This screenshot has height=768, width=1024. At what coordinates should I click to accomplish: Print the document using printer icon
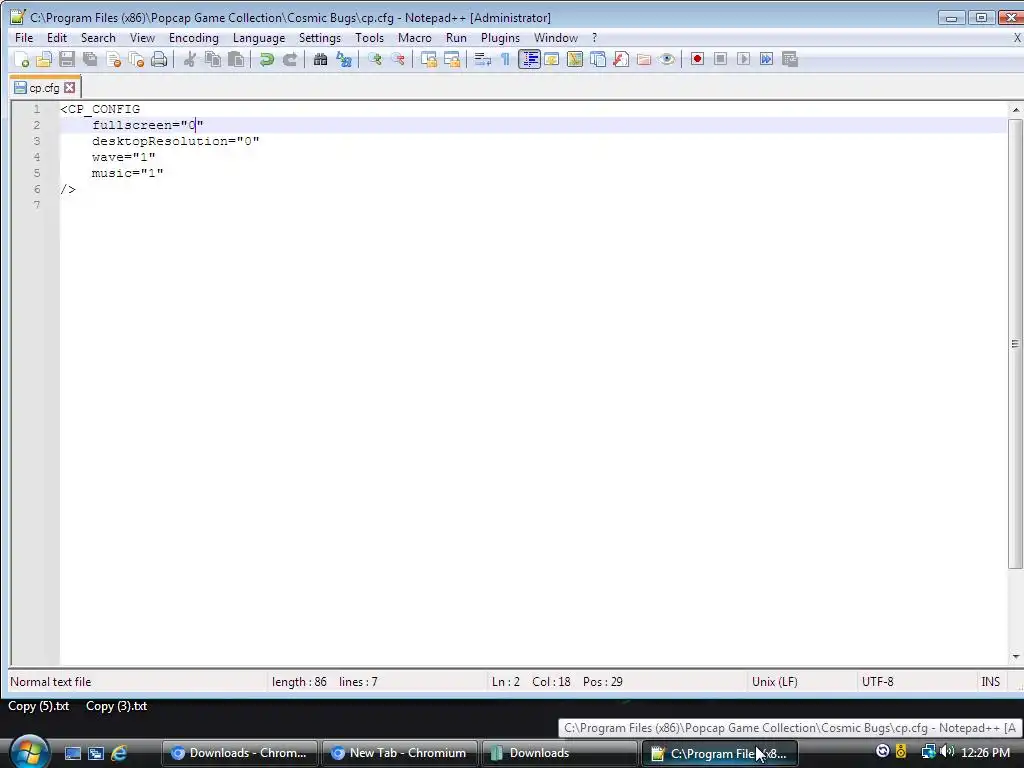[159, 59]
